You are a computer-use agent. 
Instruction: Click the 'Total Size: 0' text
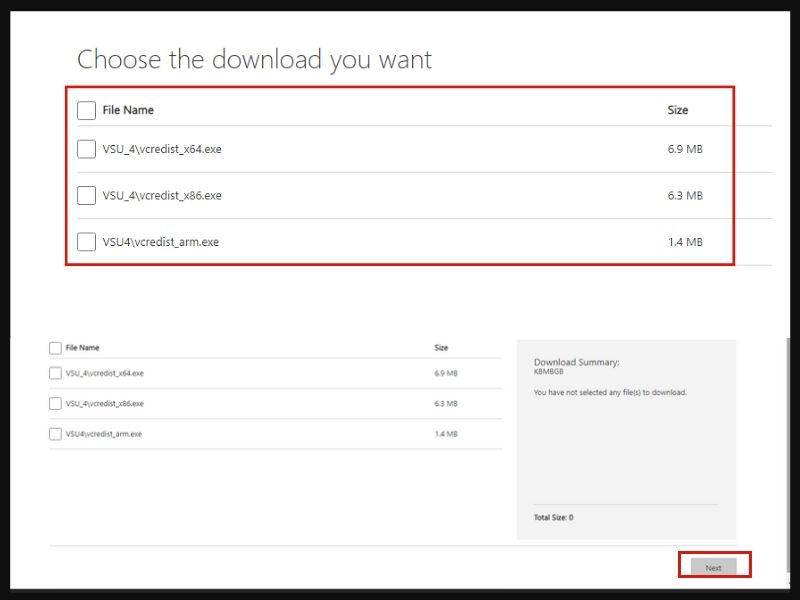pos(554,517)
